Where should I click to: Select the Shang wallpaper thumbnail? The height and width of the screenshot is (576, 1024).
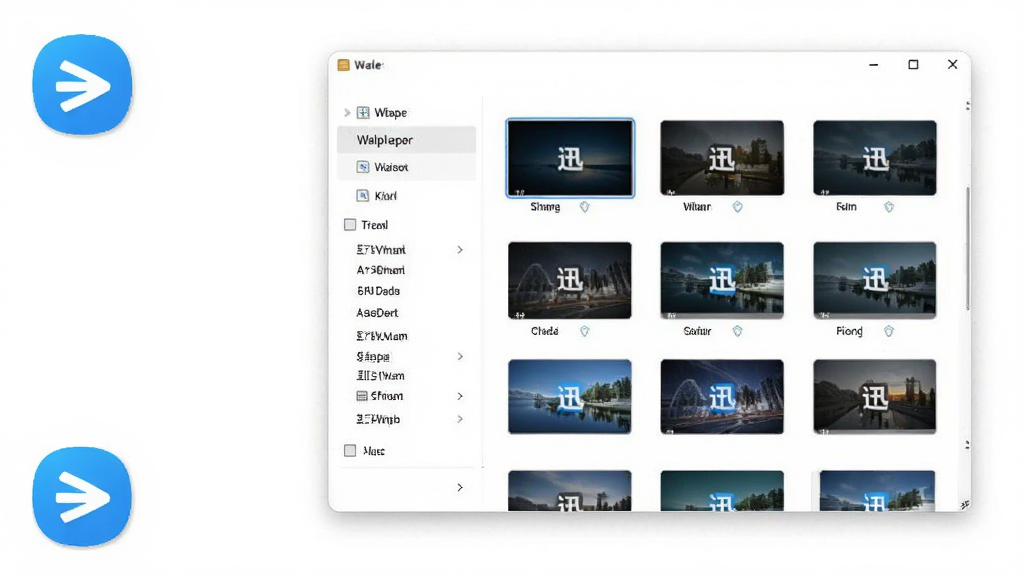coord(570,158)
